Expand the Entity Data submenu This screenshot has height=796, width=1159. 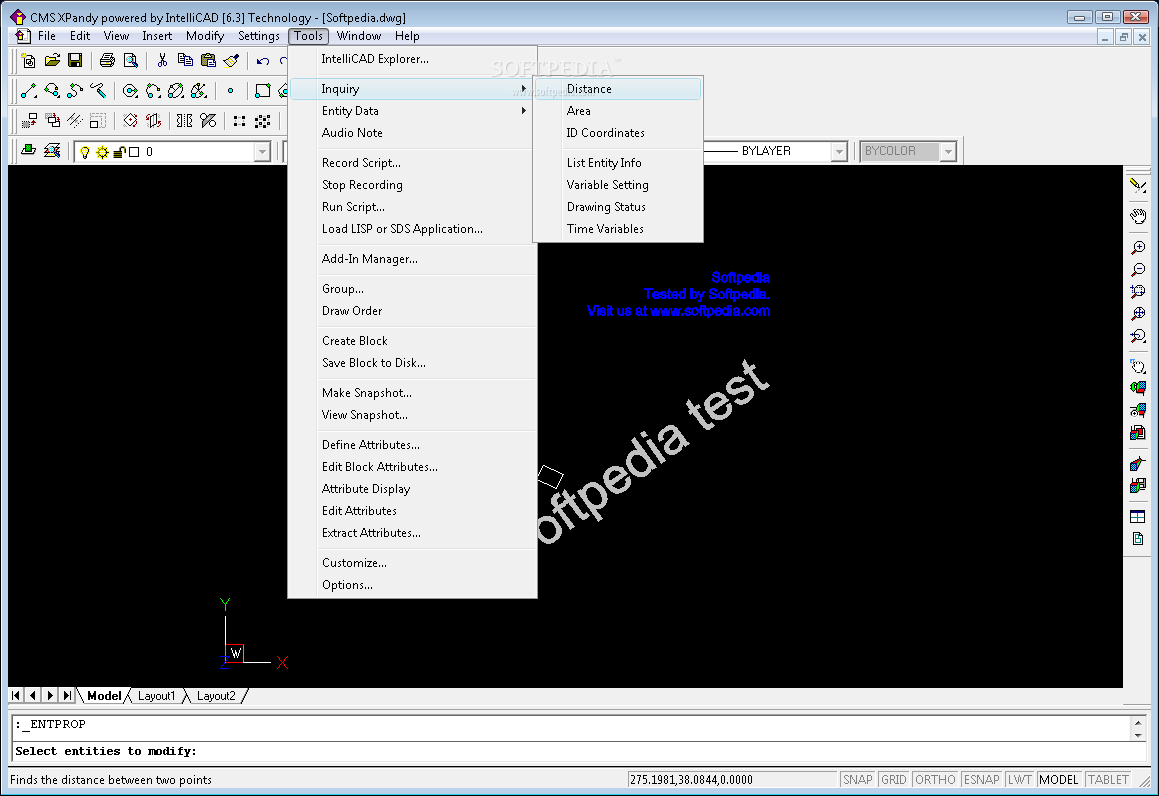coord(412,111)
